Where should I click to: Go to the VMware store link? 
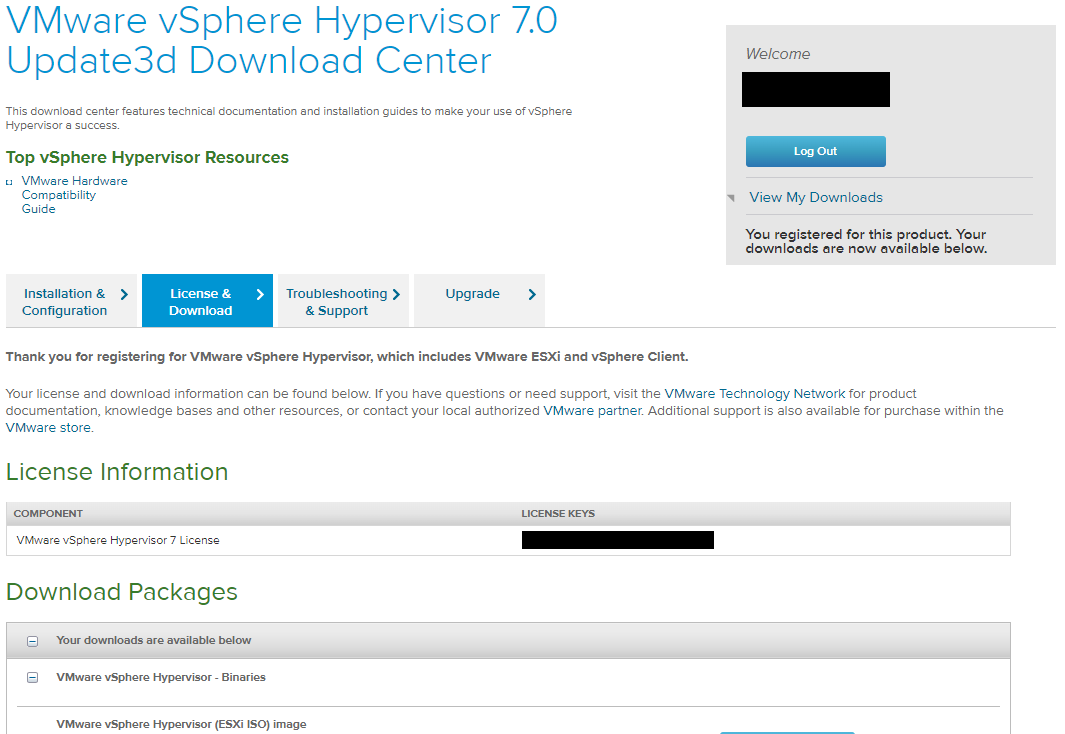pos(48,428)
